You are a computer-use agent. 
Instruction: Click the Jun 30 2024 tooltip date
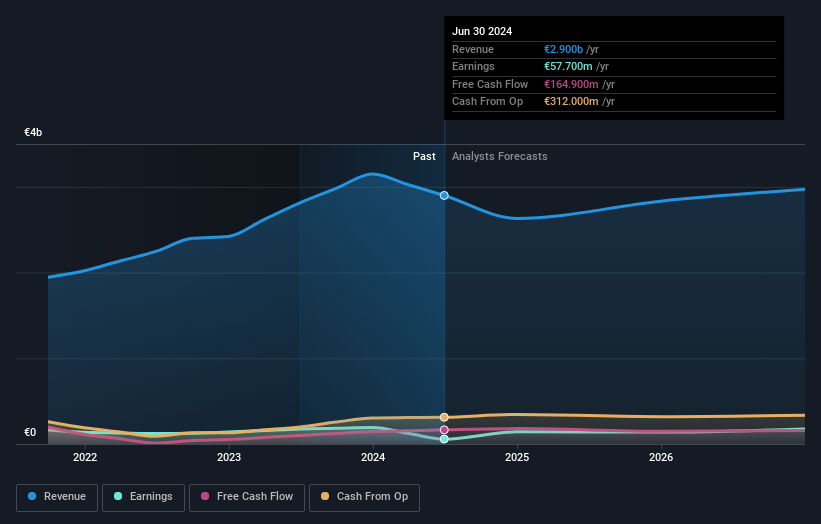[482, 31]
